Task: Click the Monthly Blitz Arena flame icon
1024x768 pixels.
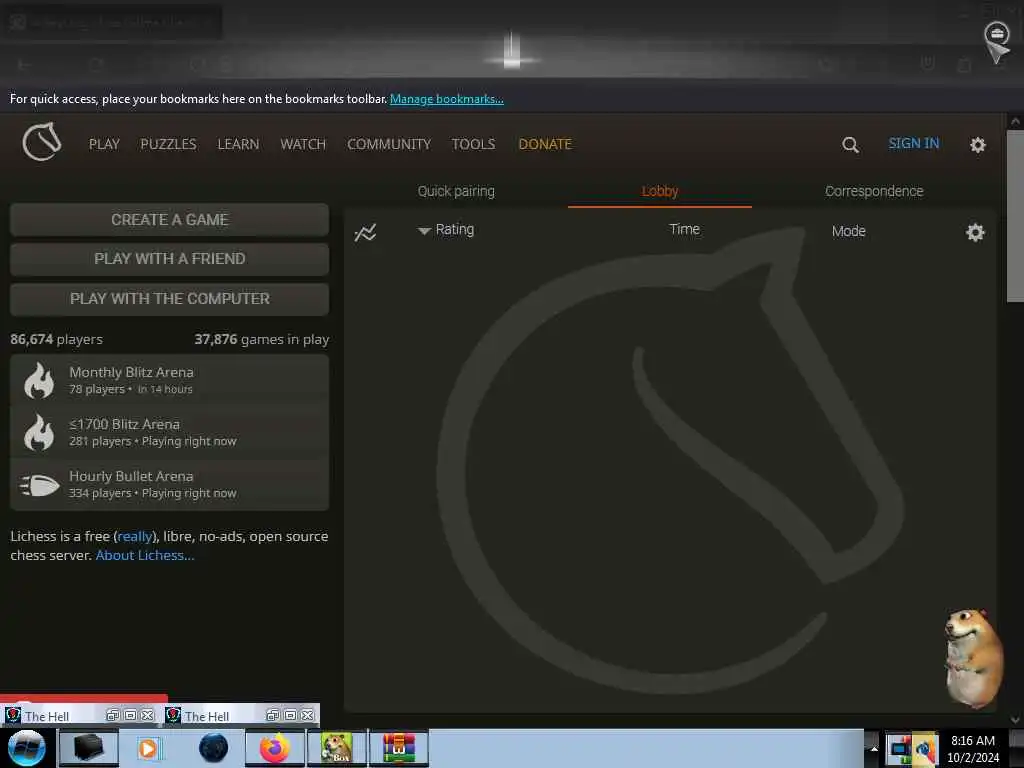Action: point(39,380)
